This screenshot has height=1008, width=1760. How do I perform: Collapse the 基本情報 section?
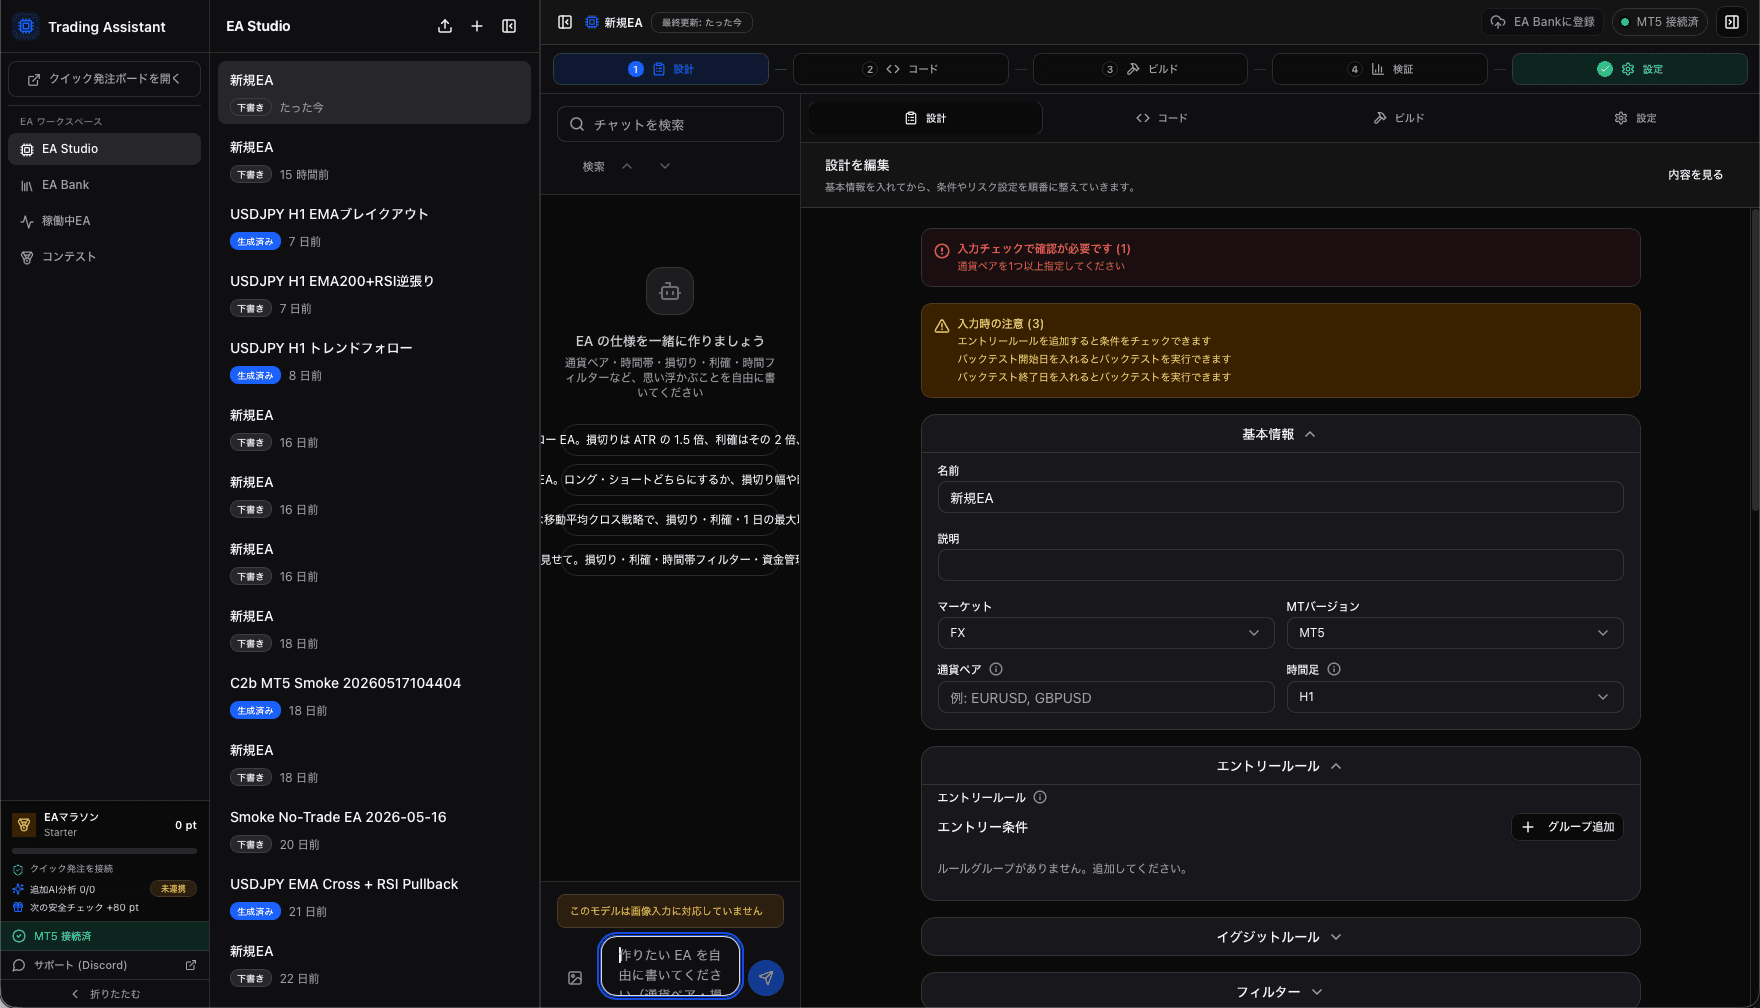click(x=1280, y=434)
